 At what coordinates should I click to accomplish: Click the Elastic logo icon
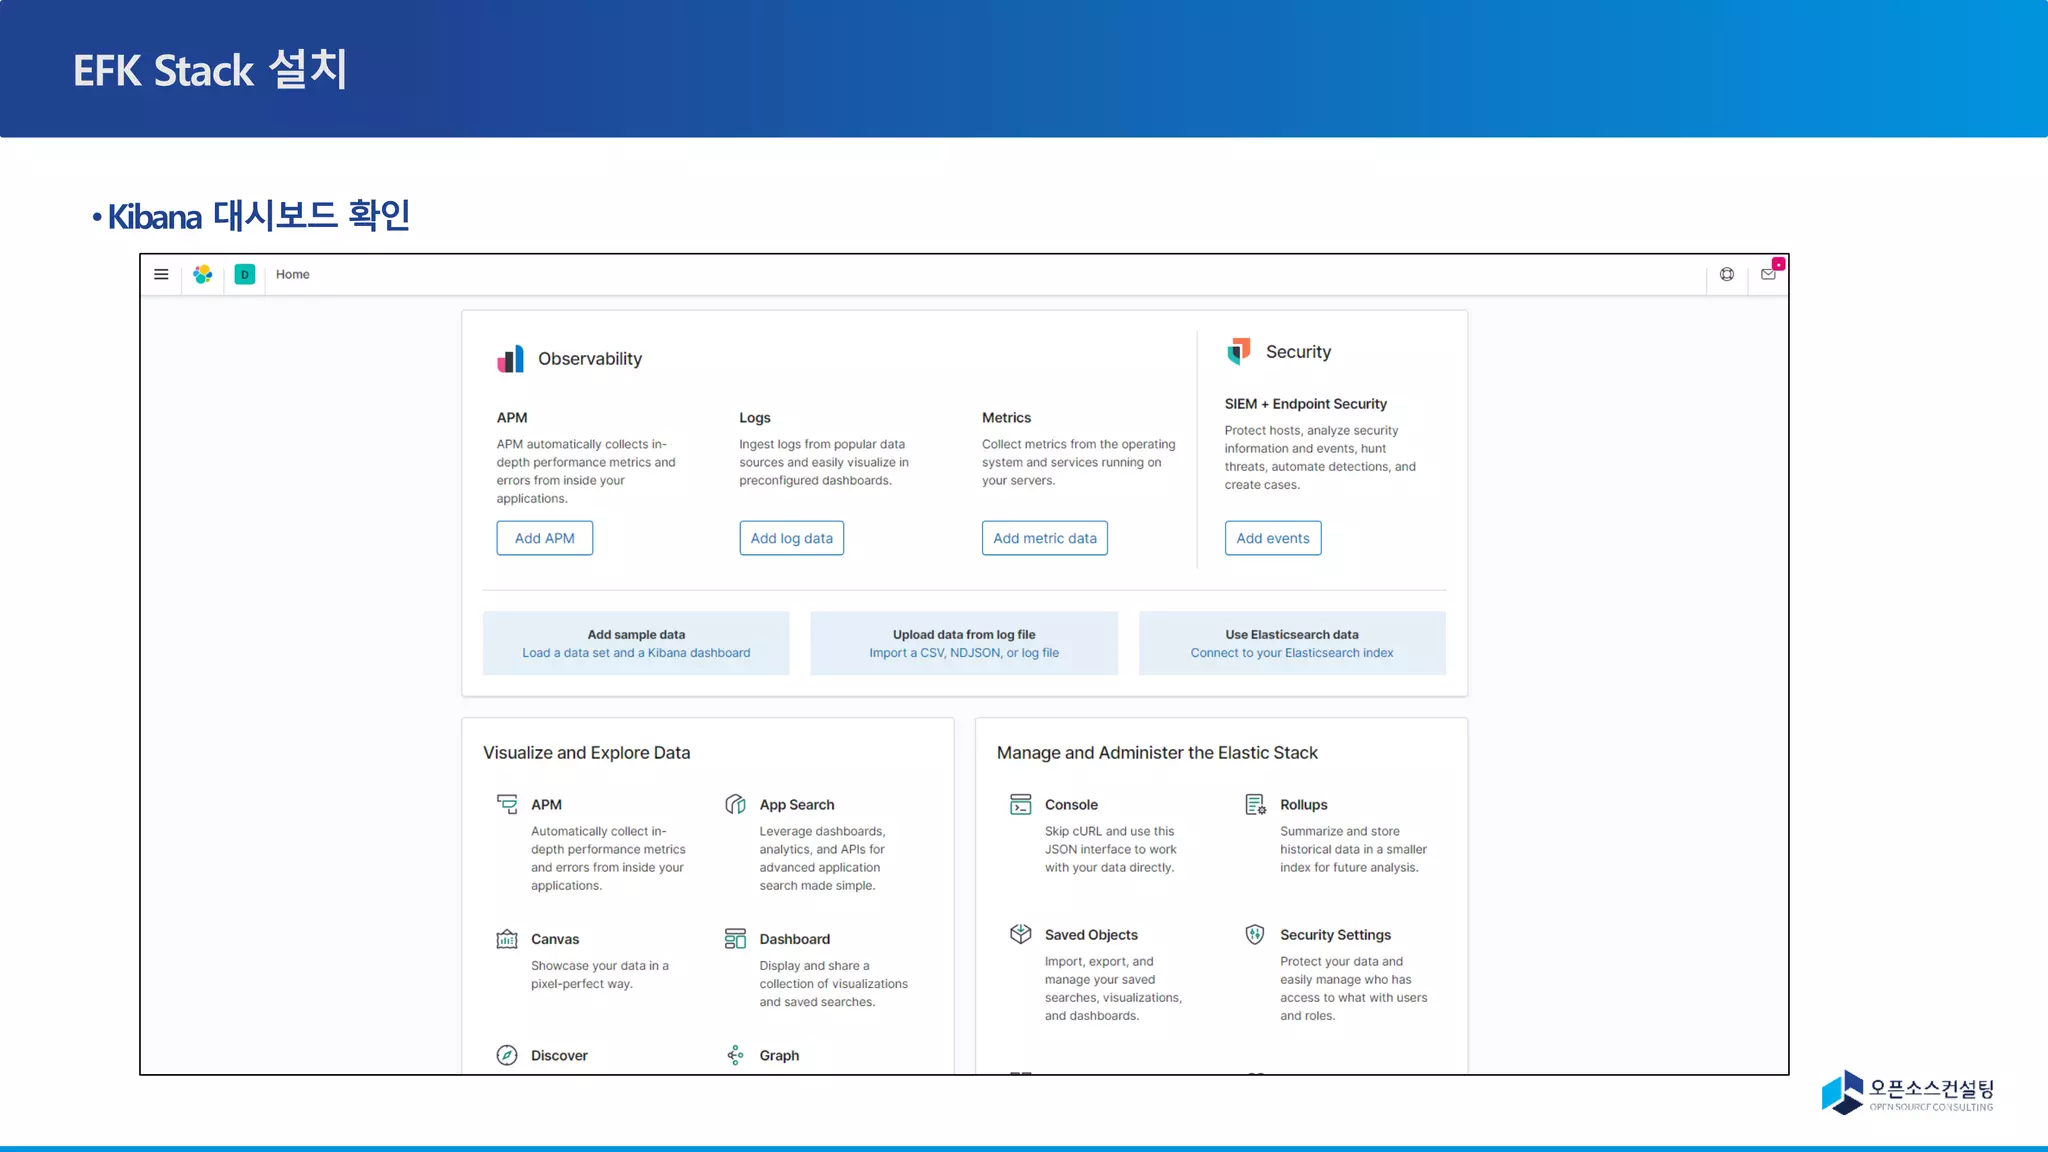coord(203,274)
